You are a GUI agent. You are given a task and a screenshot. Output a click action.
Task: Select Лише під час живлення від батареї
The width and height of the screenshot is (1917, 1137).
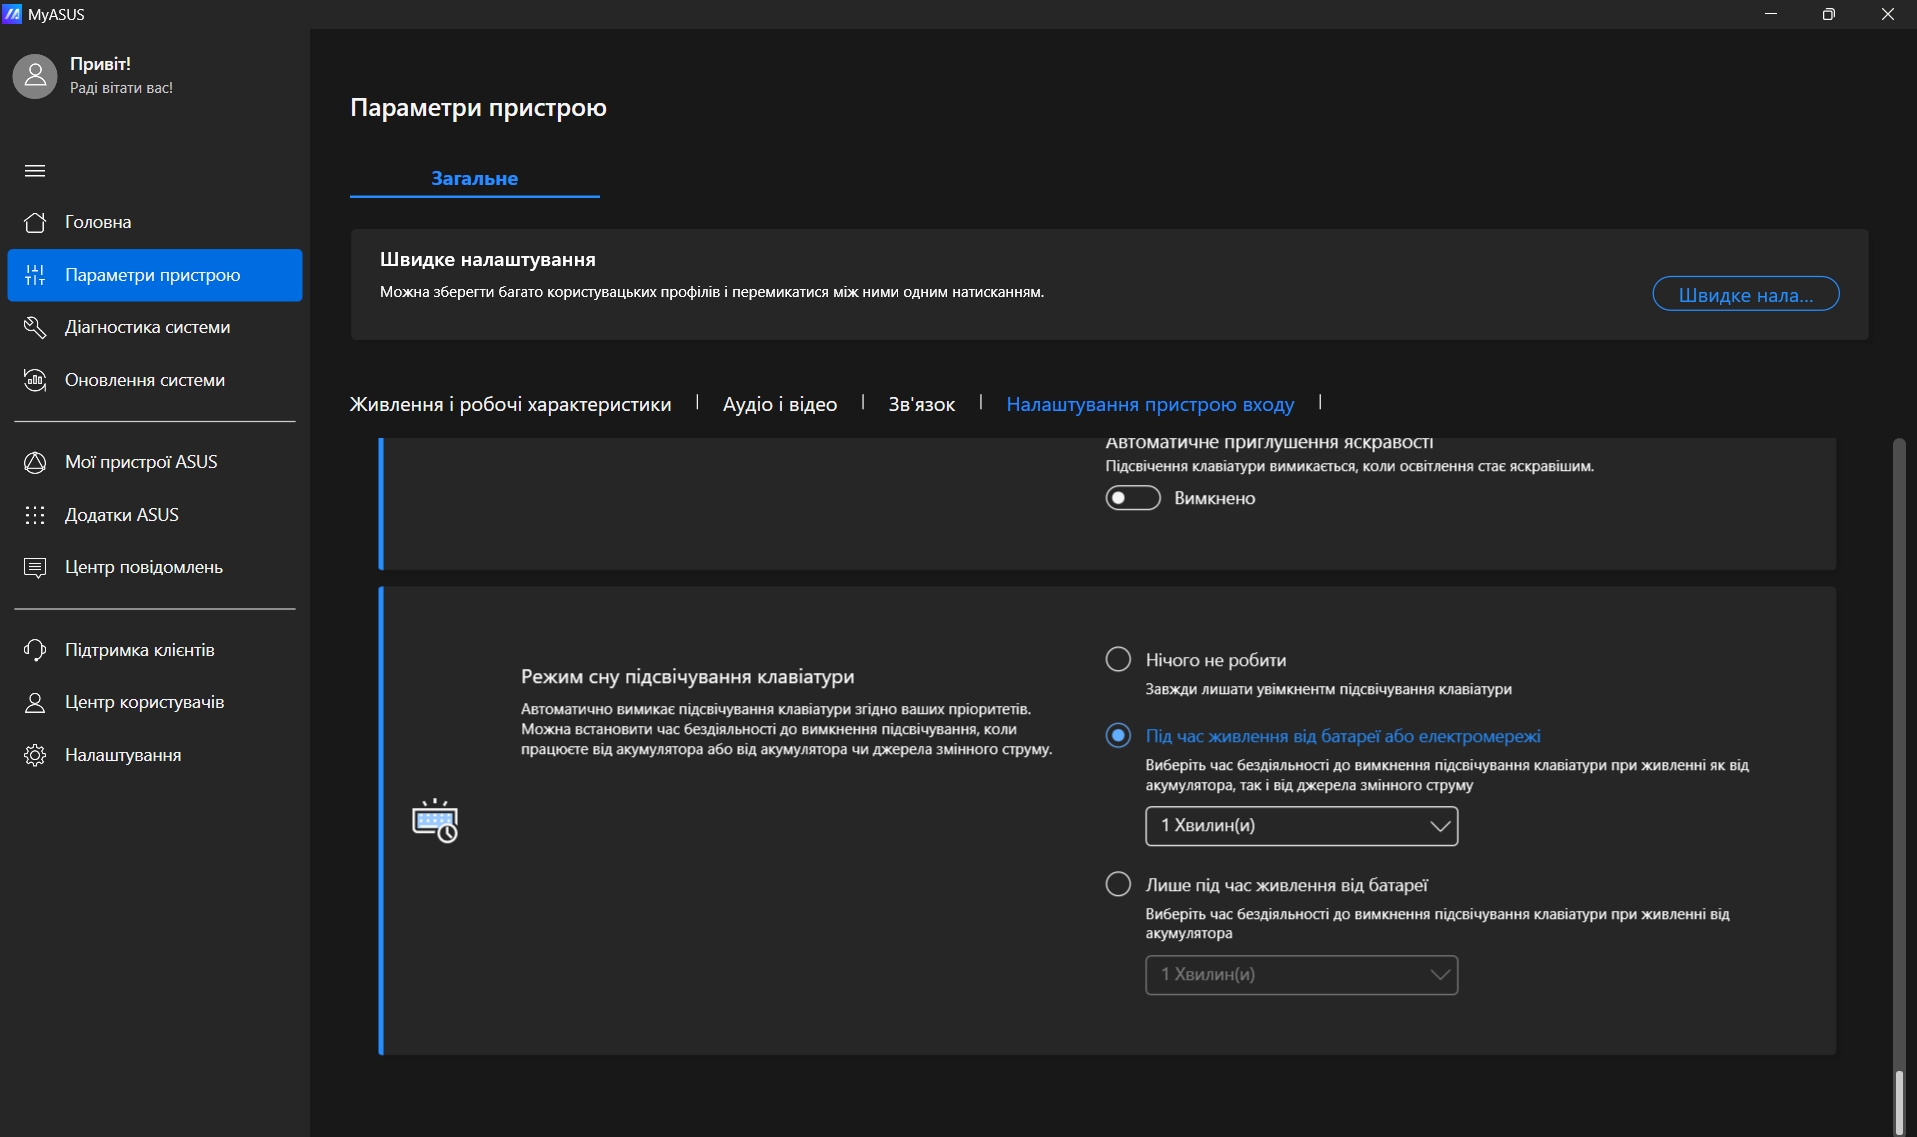point(1118,884)
